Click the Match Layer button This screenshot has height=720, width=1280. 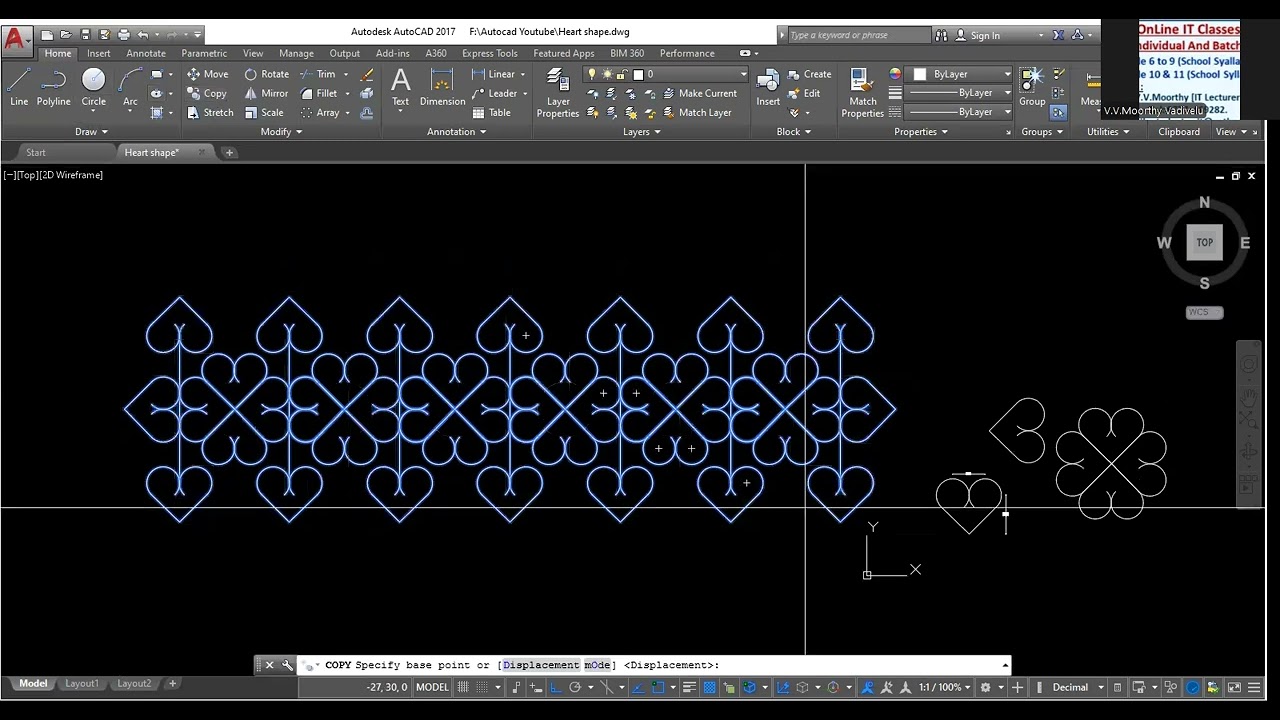point(697,113)
